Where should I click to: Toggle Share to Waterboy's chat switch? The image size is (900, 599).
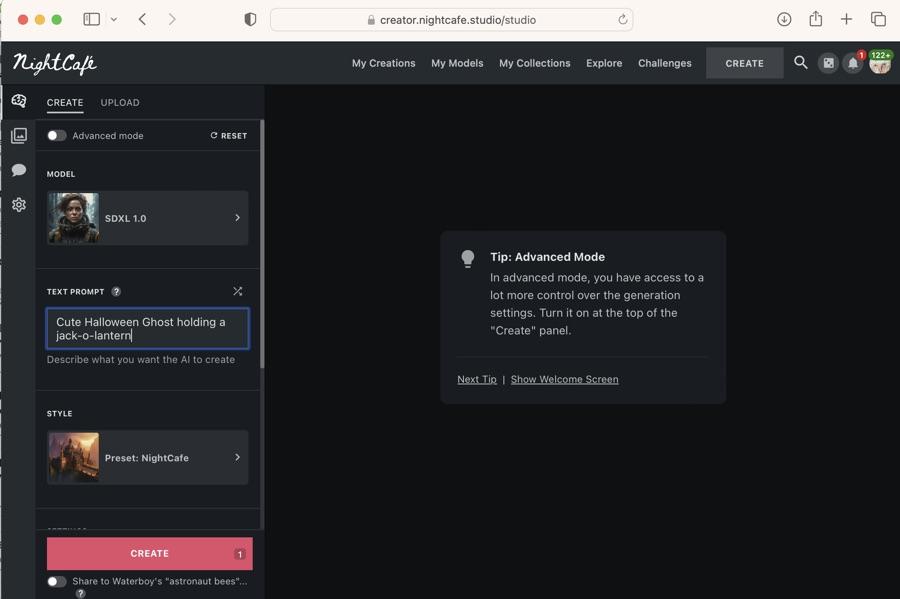pyautogui.click(x=57, y=581)
